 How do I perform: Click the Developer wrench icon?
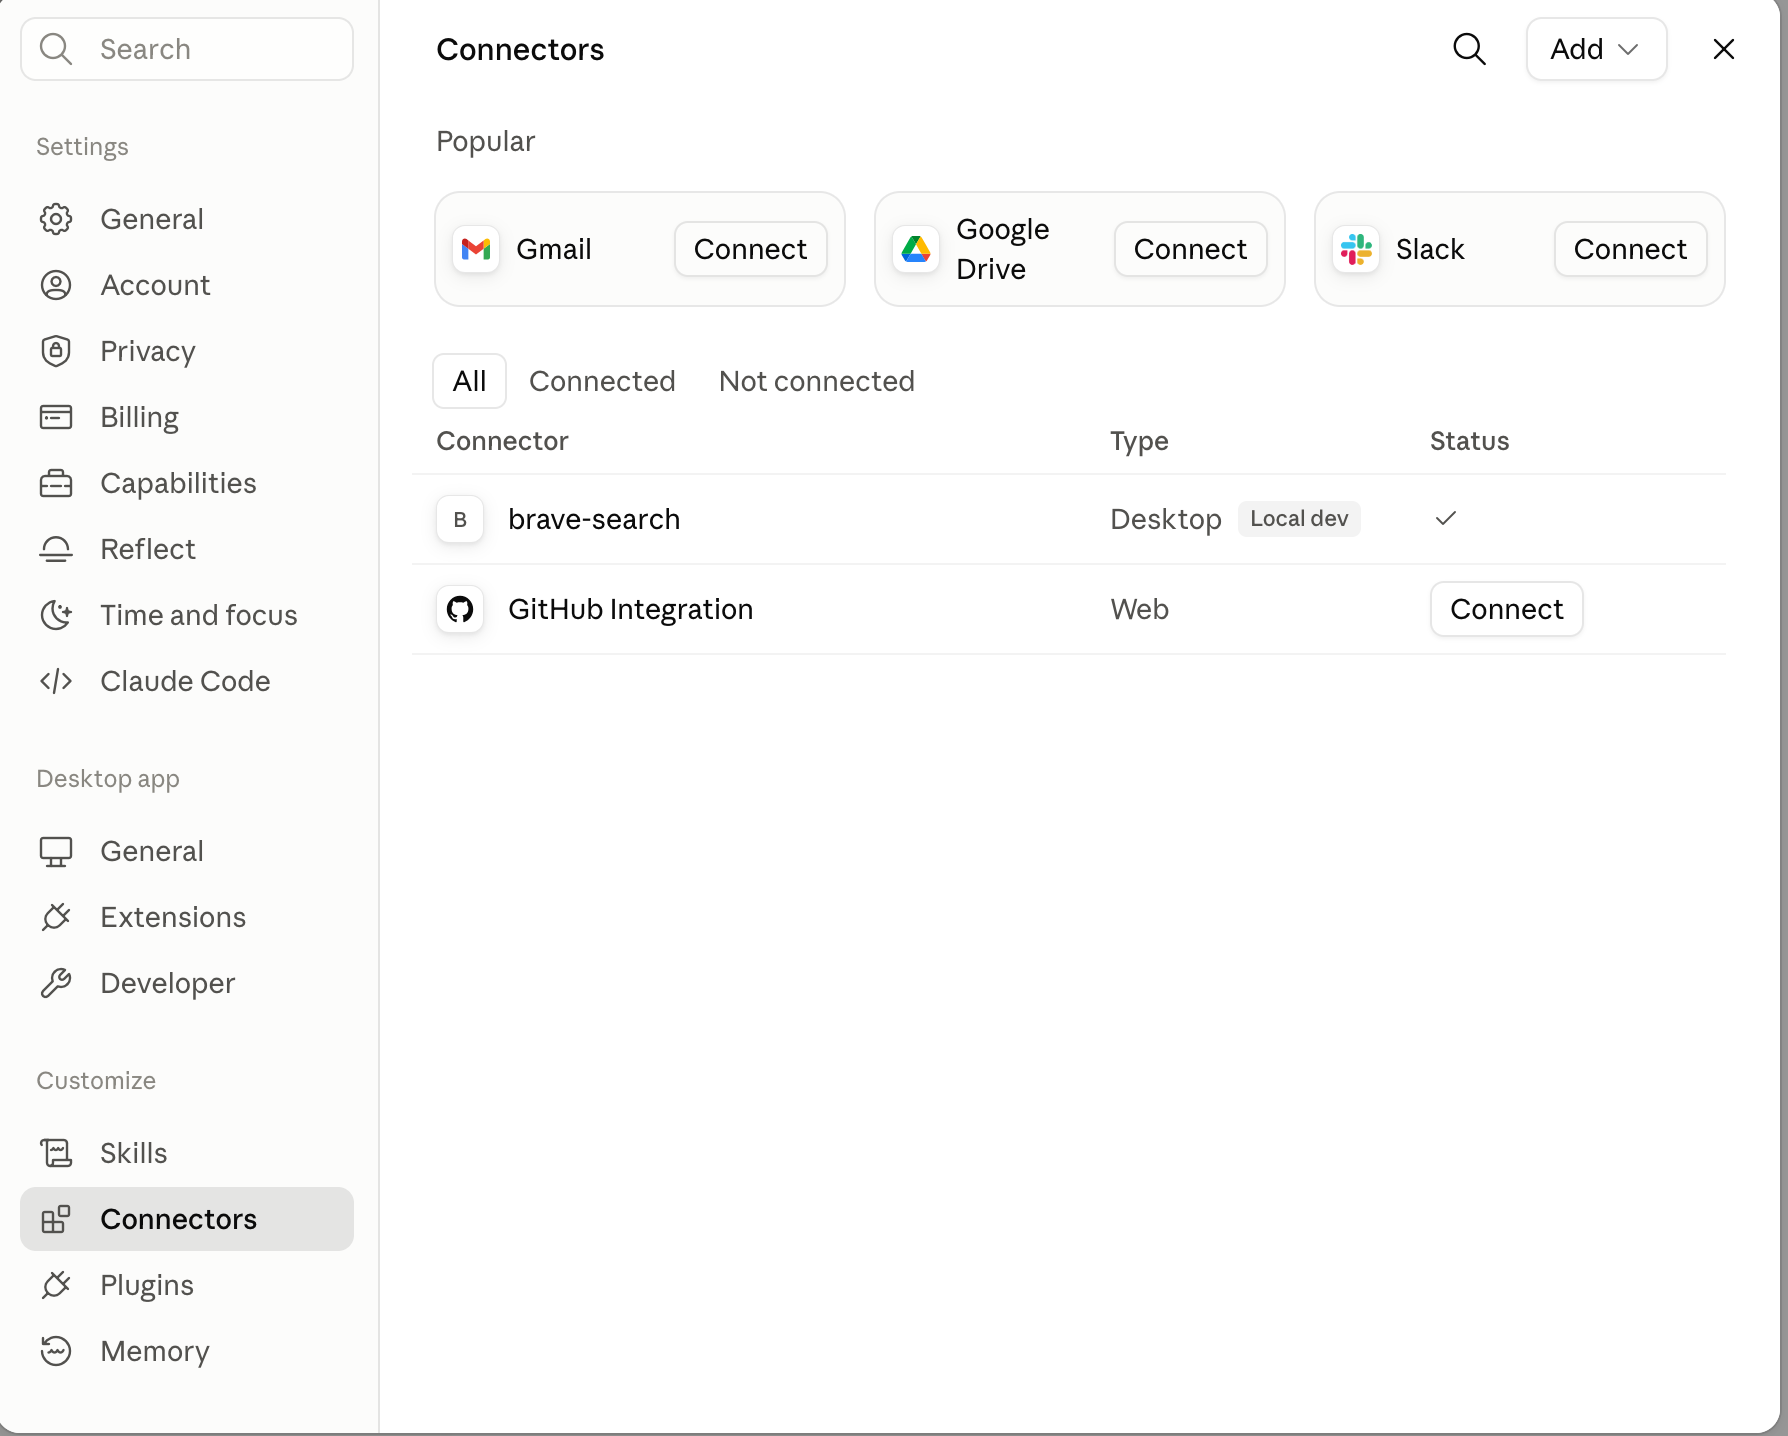click(56, 983)
